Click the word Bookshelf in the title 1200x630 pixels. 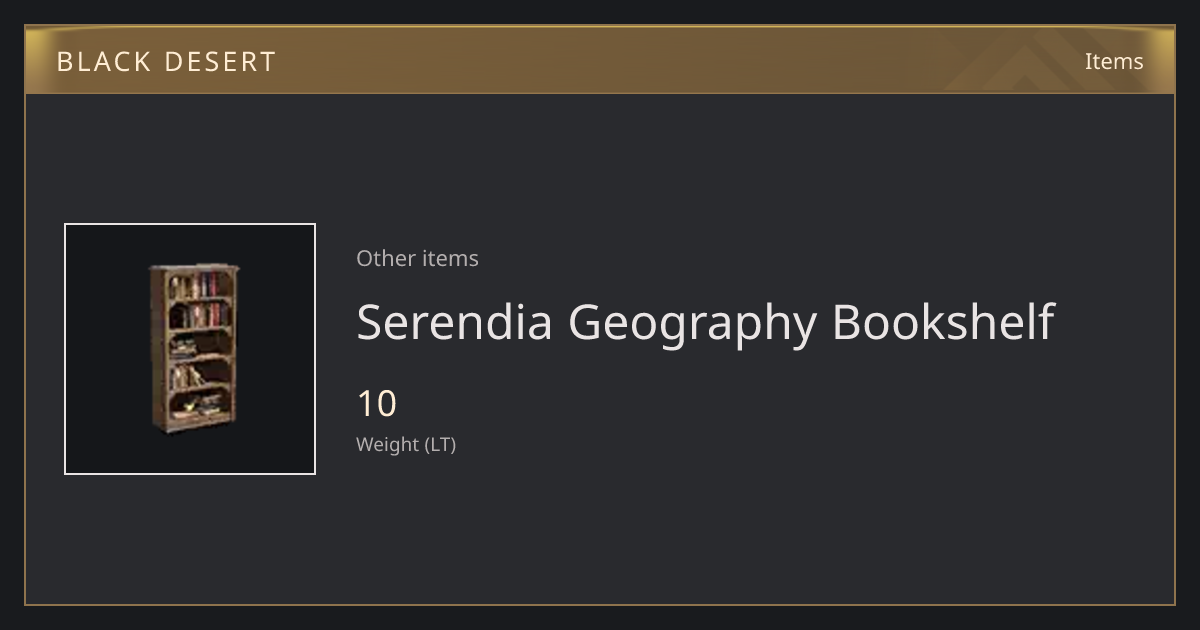click(943, 322)
